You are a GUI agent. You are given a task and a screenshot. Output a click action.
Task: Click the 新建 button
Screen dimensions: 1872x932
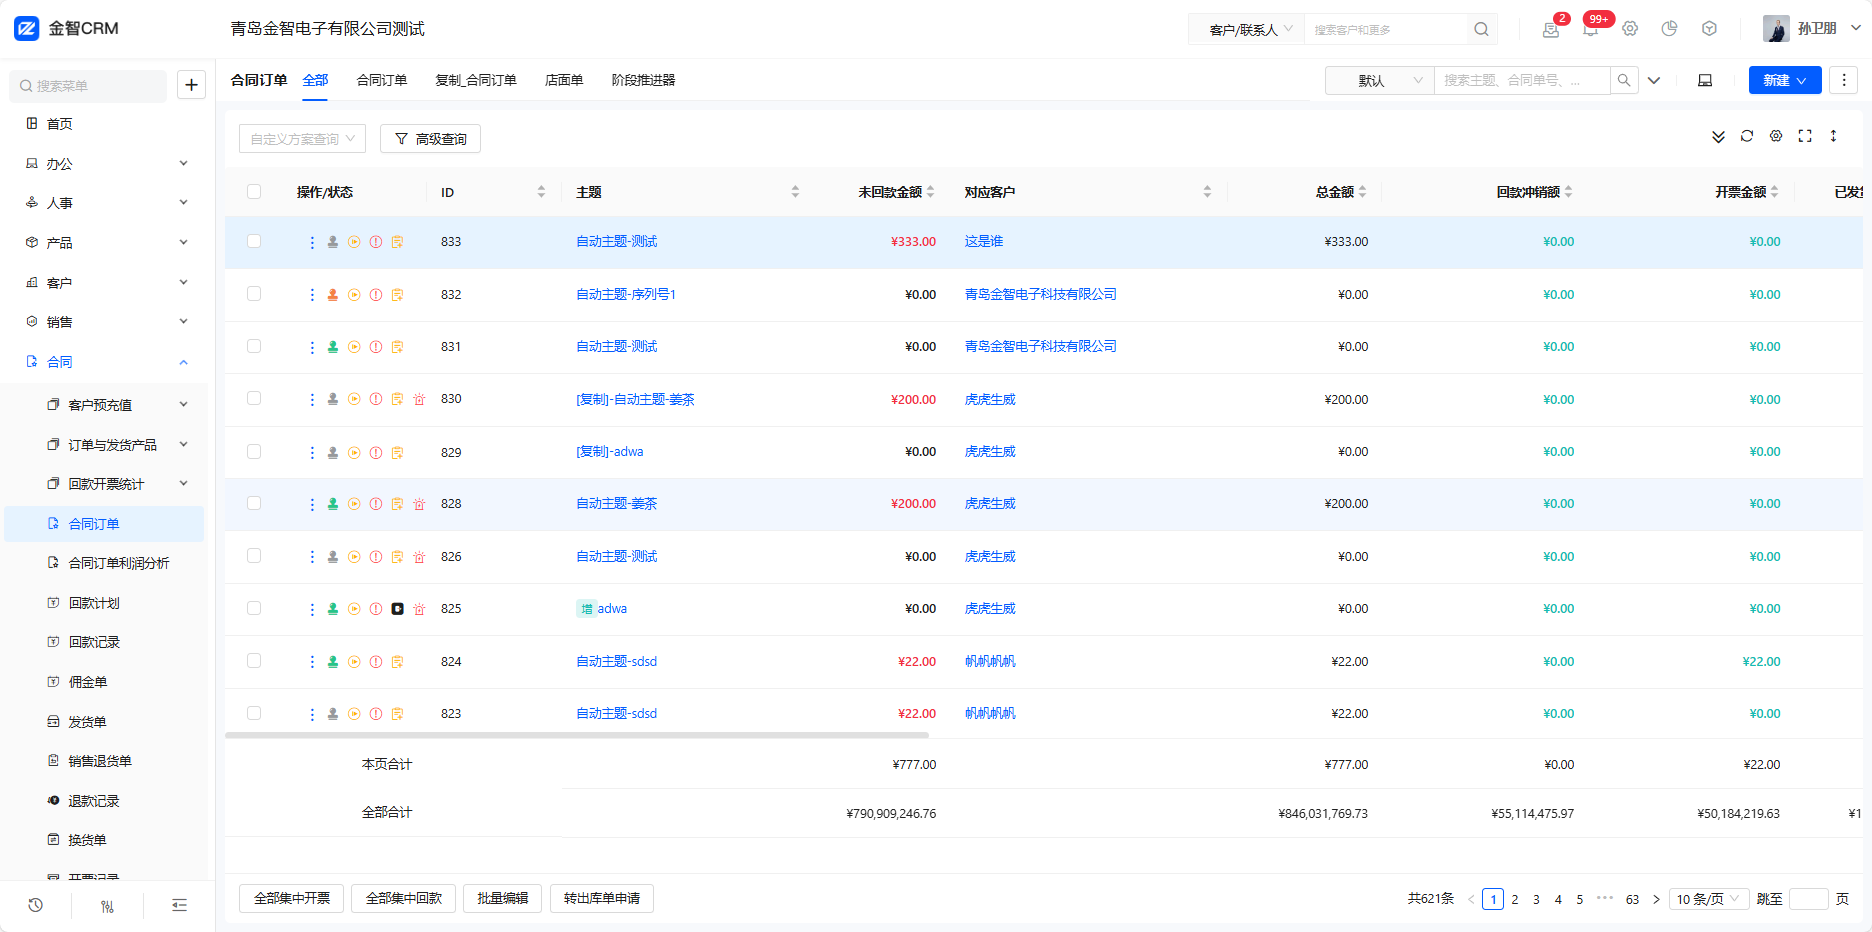coord(1785,80)
